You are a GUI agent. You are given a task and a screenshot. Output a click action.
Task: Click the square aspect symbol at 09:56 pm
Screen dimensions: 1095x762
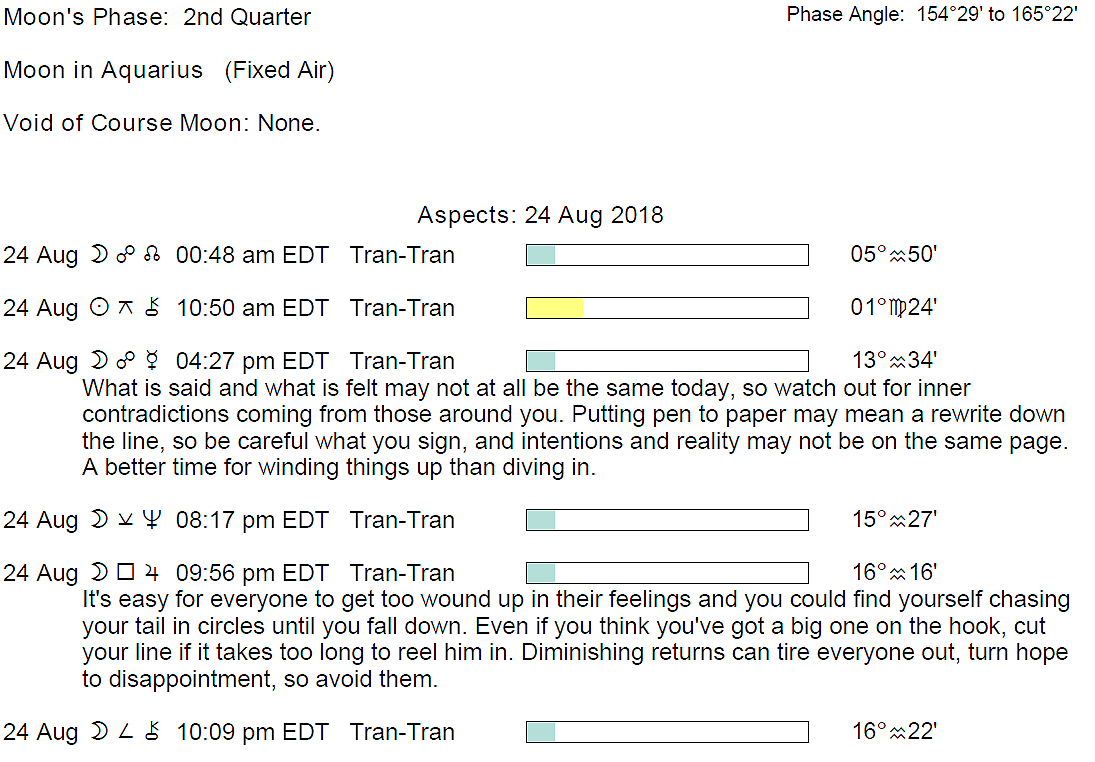[125, 574]
